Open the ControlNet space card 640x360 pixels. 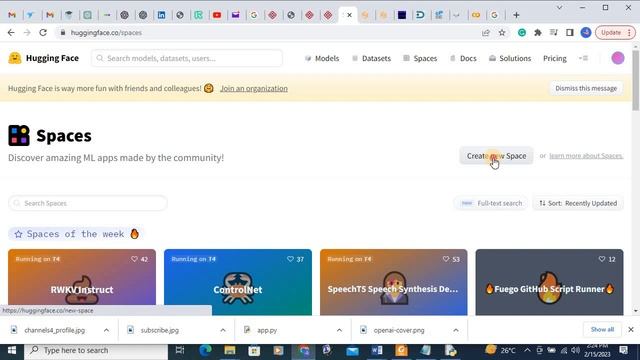pyautogui.click(x=238, y=282)
